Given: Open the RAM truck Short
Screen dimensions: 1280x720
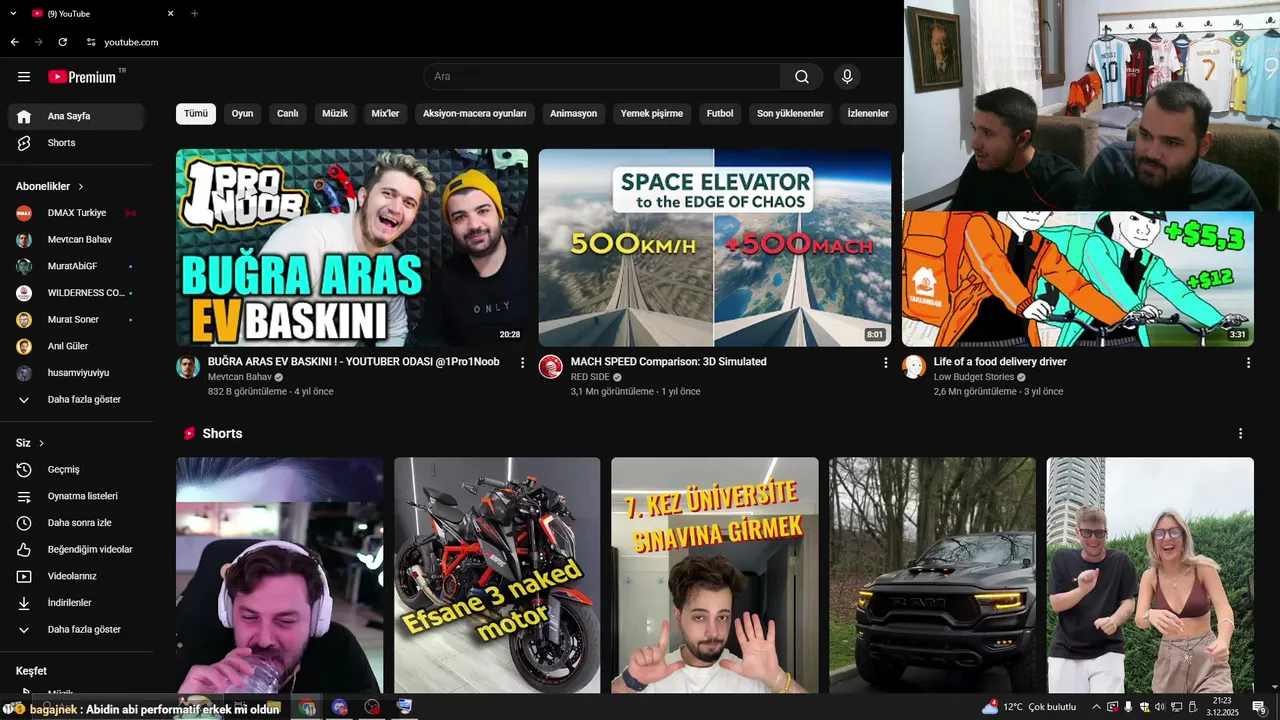Looking at the screenshot, I should coord(932,575).
